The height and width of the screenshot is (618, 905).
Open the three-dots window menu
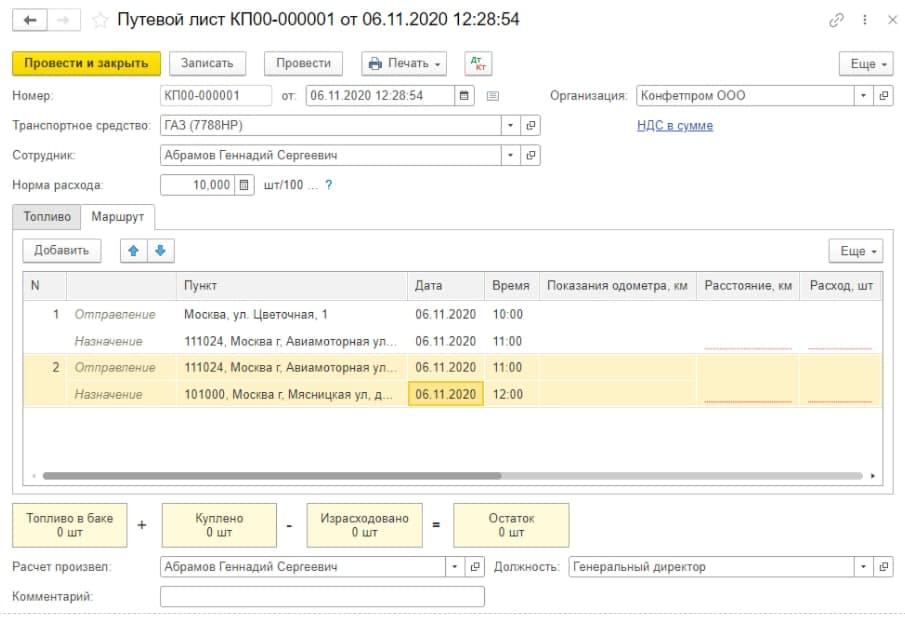(865, 20)
